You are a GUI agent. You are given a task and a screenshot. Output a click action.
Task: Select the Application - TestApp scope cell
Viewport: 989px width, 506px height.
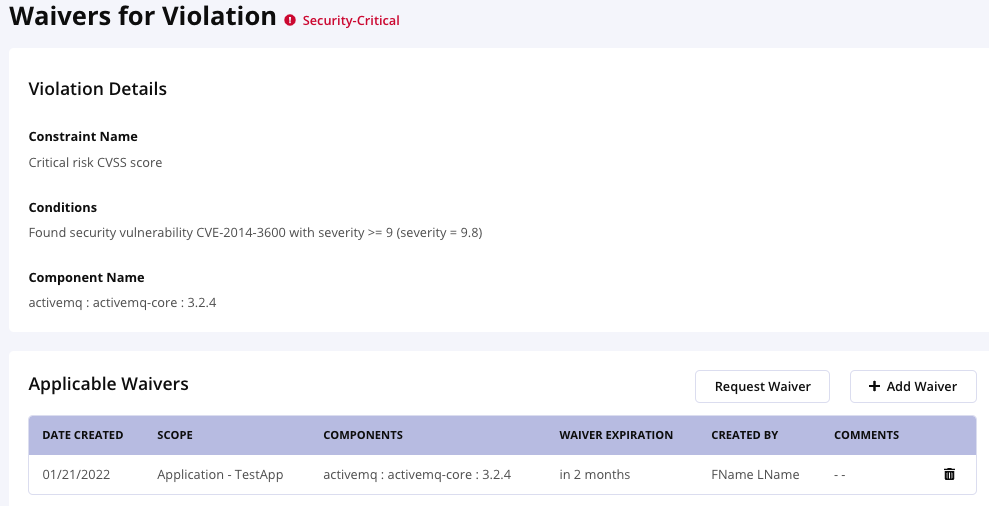(x=220, y=475)
